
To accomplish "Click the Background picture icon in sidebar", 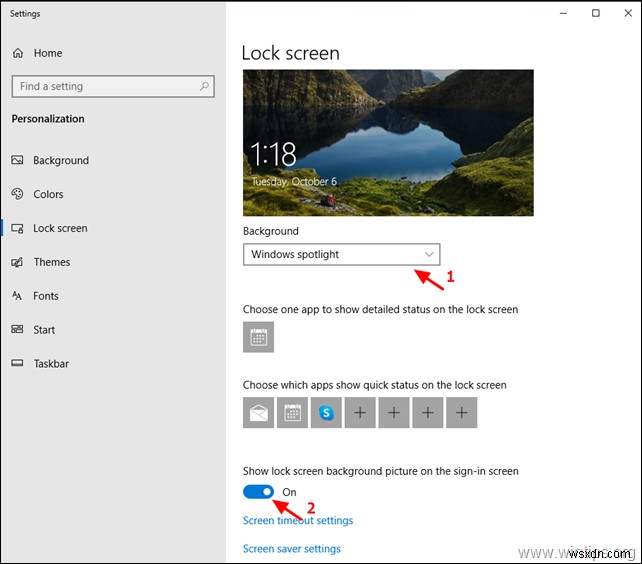I will pos(17,160).
